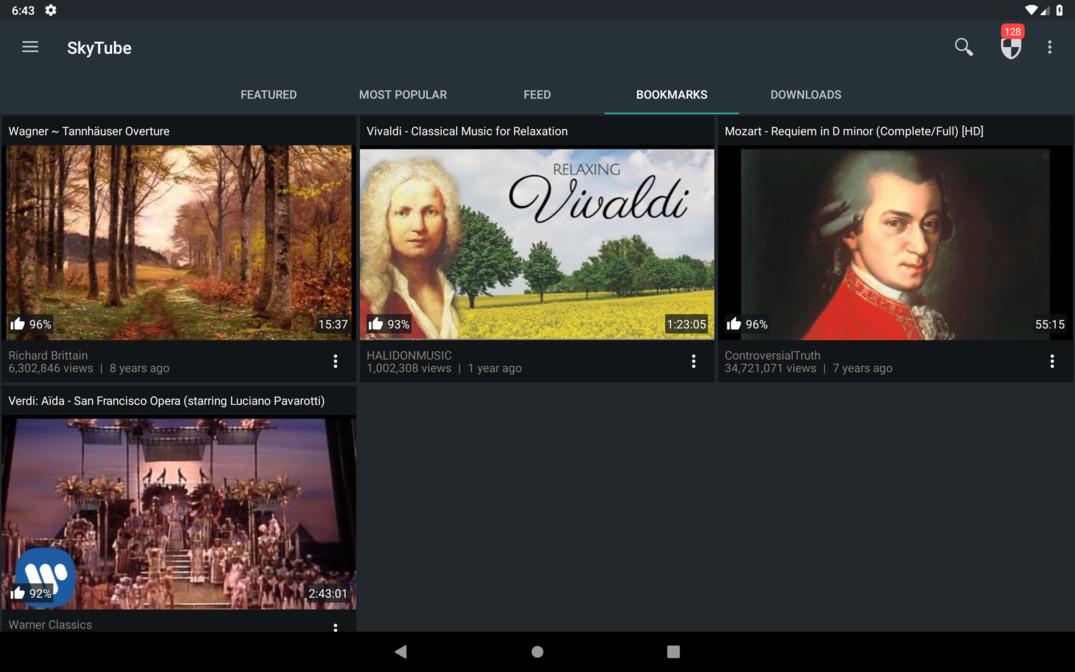Open options menu for Mozart Requiem video
The image size is (1075, 672).
(1051, 362)
